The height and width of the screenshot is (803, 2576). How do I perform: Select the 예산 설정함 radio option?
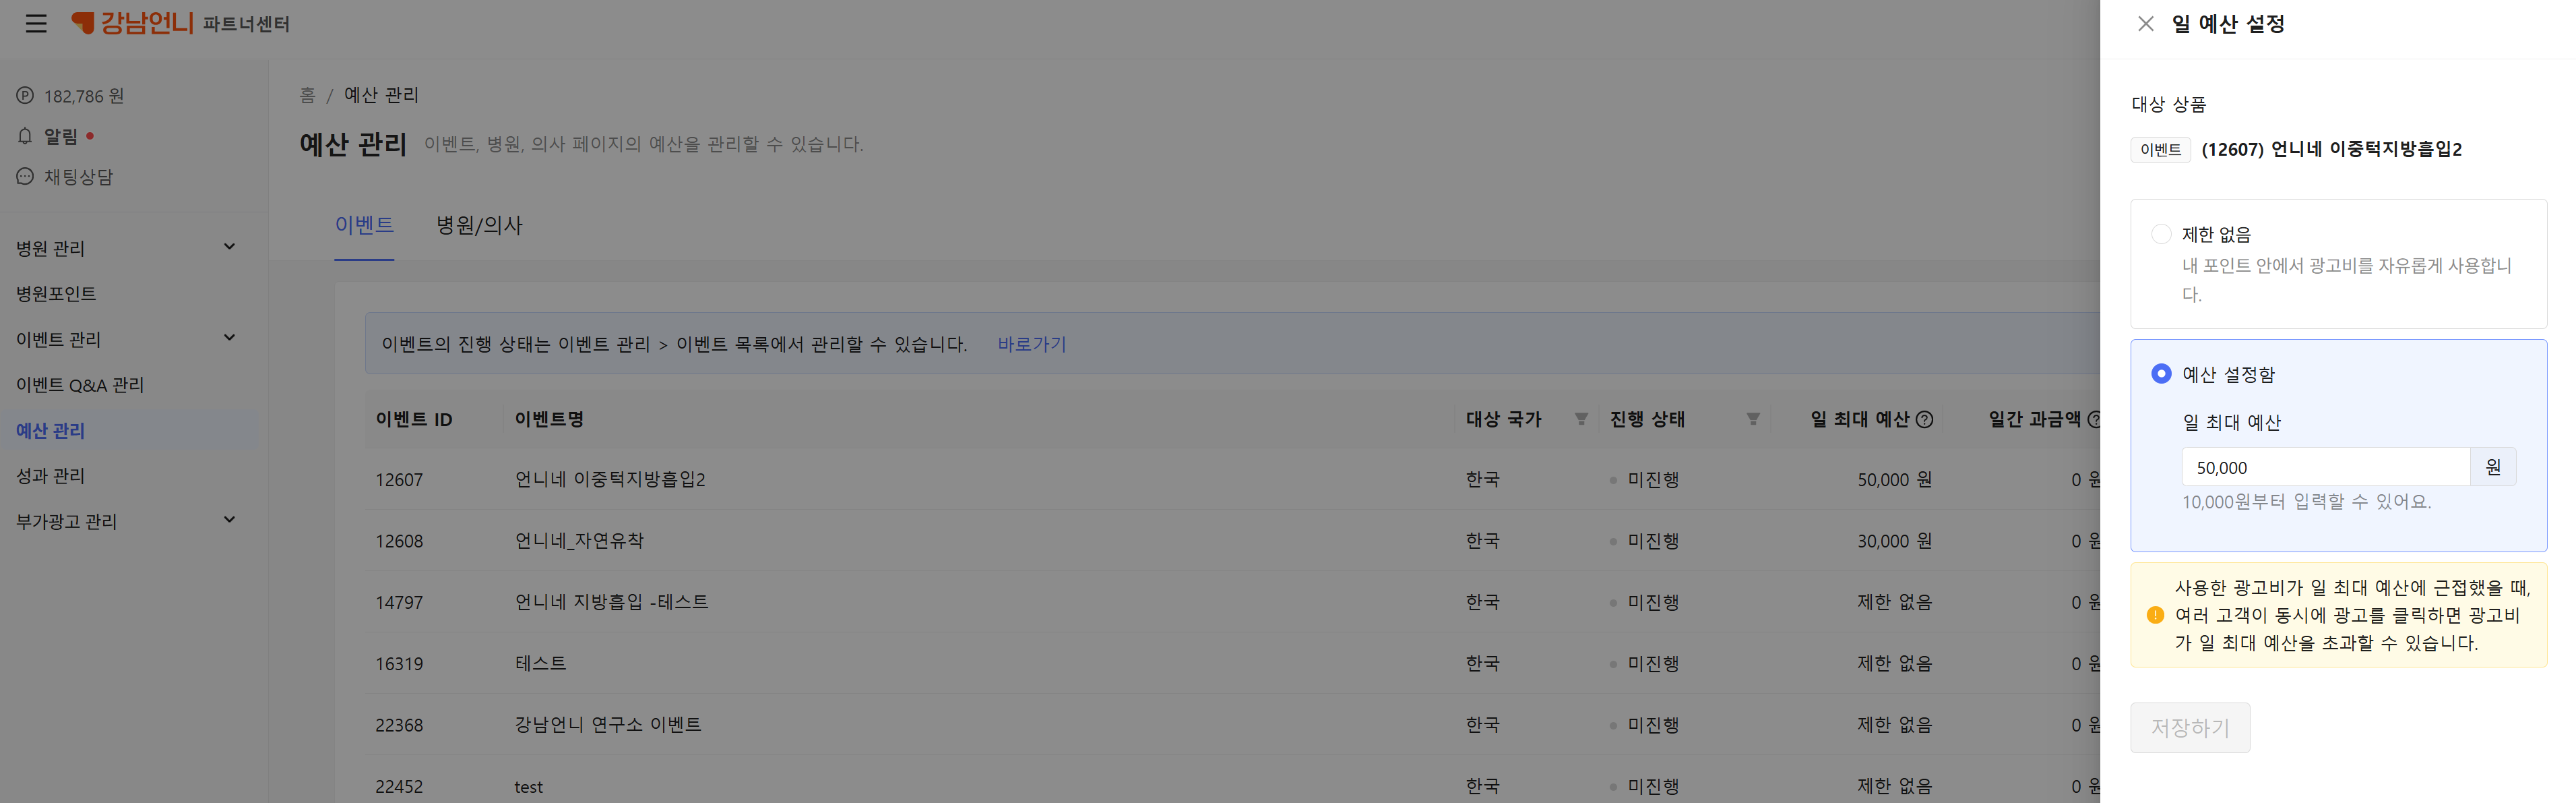click(x=2161, y=373)
